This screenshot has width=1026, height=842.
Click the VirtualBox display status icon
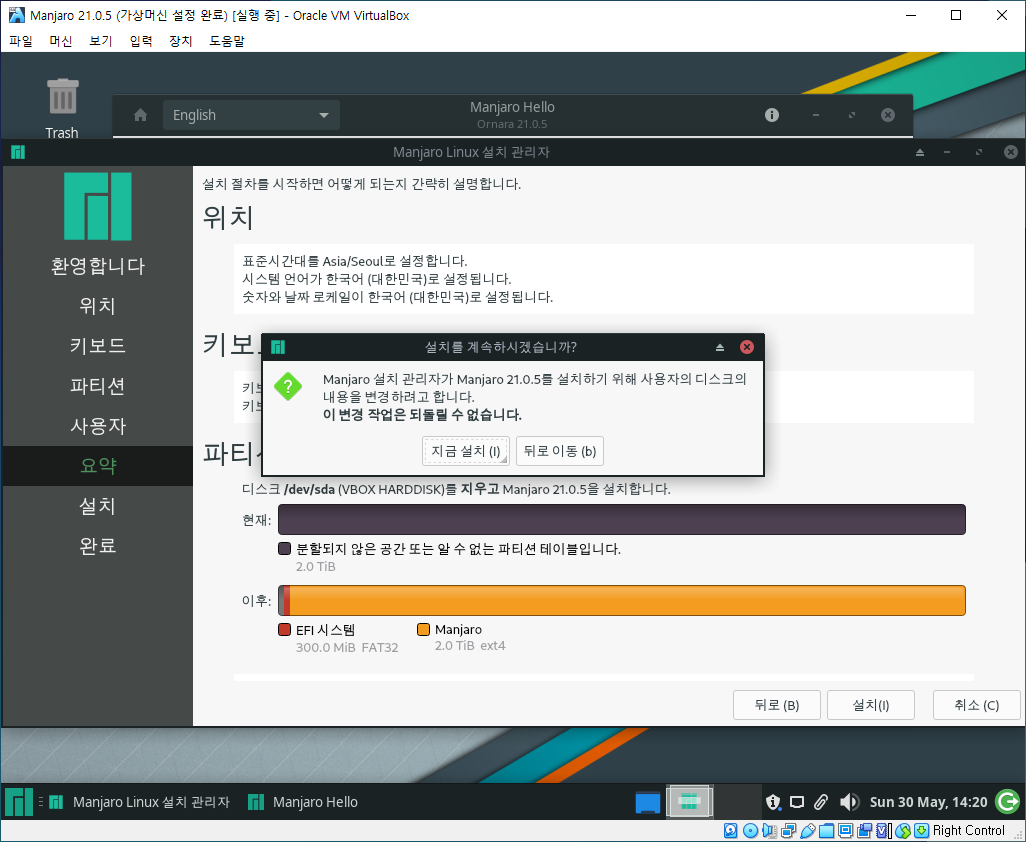tap(845, 831)
